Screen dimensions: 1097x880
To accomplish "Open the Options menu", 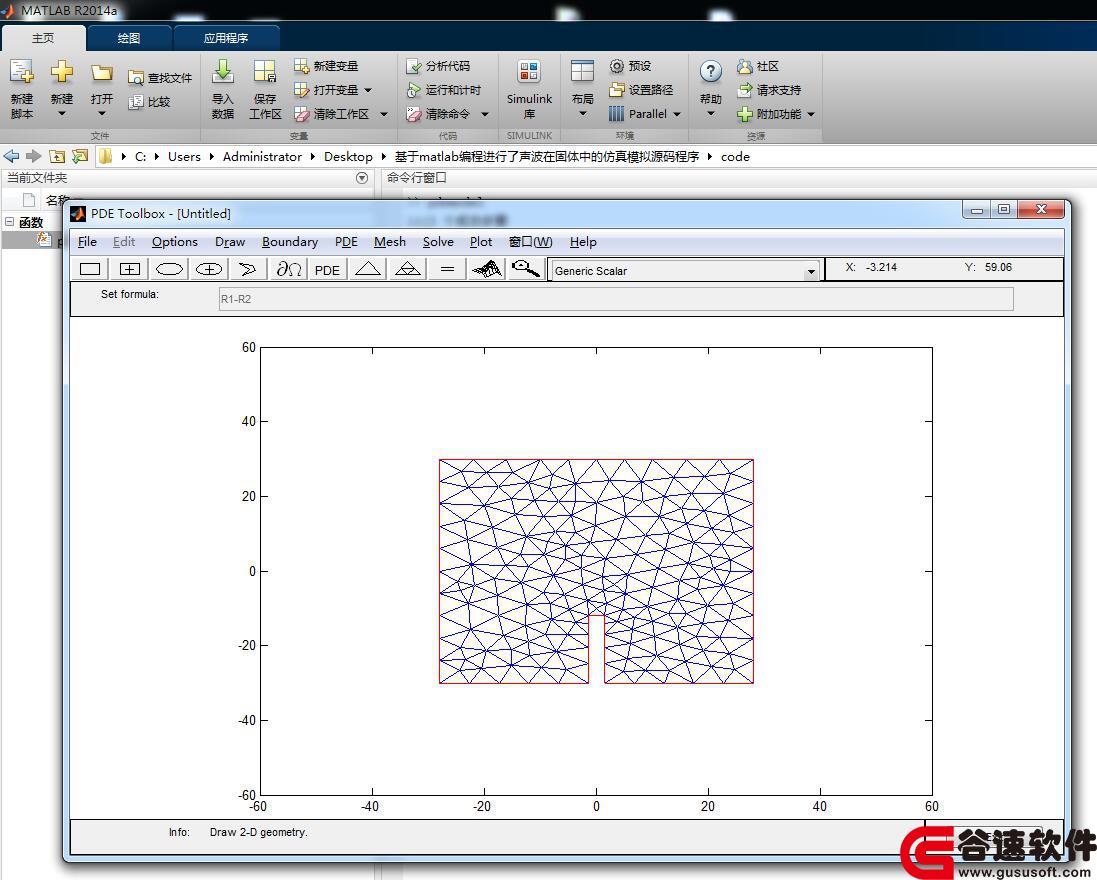I will pos(175,242).
